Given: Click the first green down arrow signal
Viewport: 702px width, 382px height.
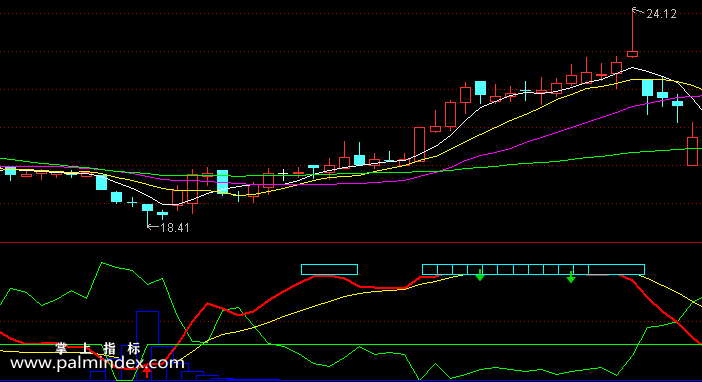Looking at the screenshot, I should (480, 275).
